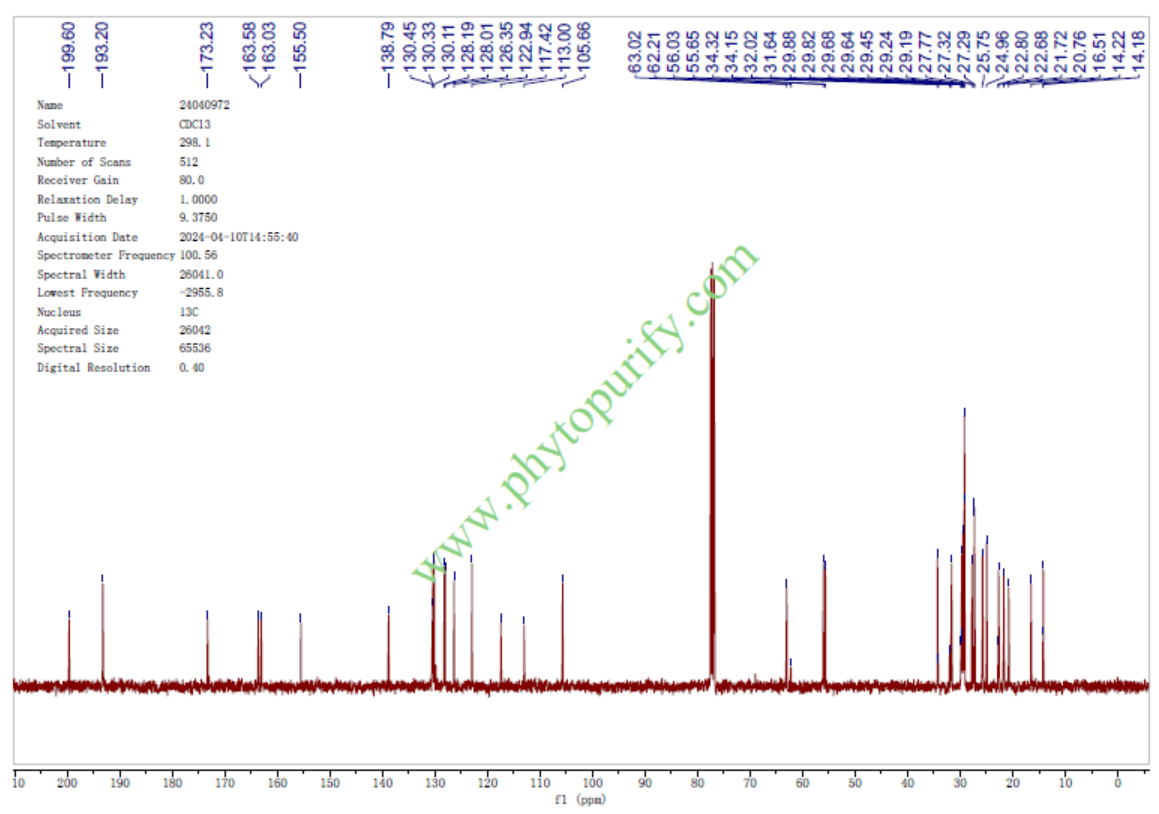Select the Number of Scans value 512
This screenshot has width=1159, height=814.
coord(188,162)
